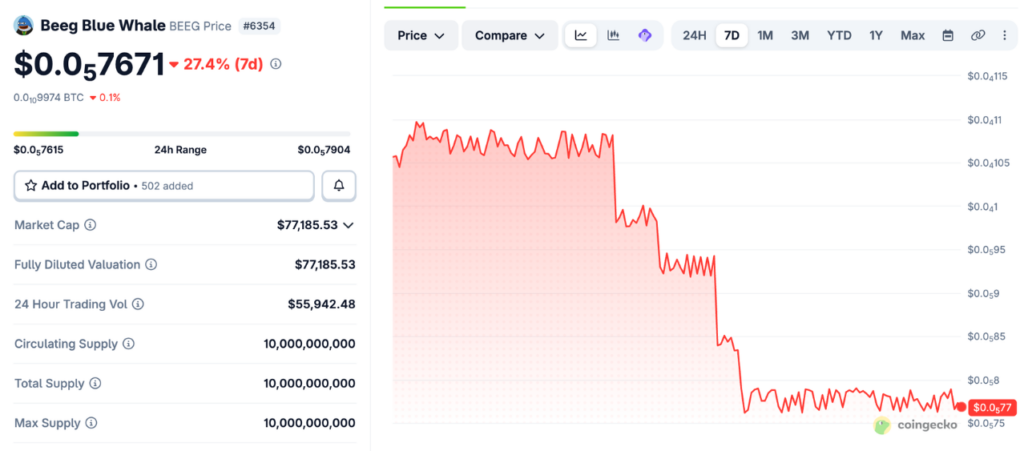
Task: Open the three-dot chart options menu
Action: (1004, 35)
